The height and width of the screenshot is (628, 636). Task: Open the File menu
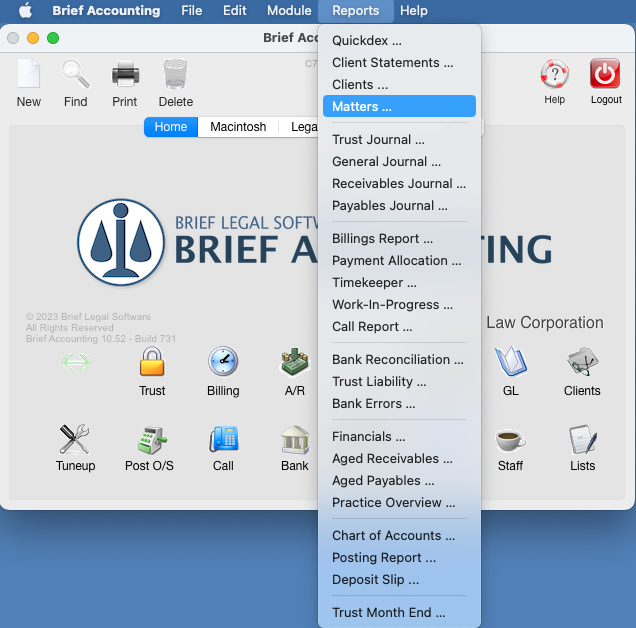(191, 11)
